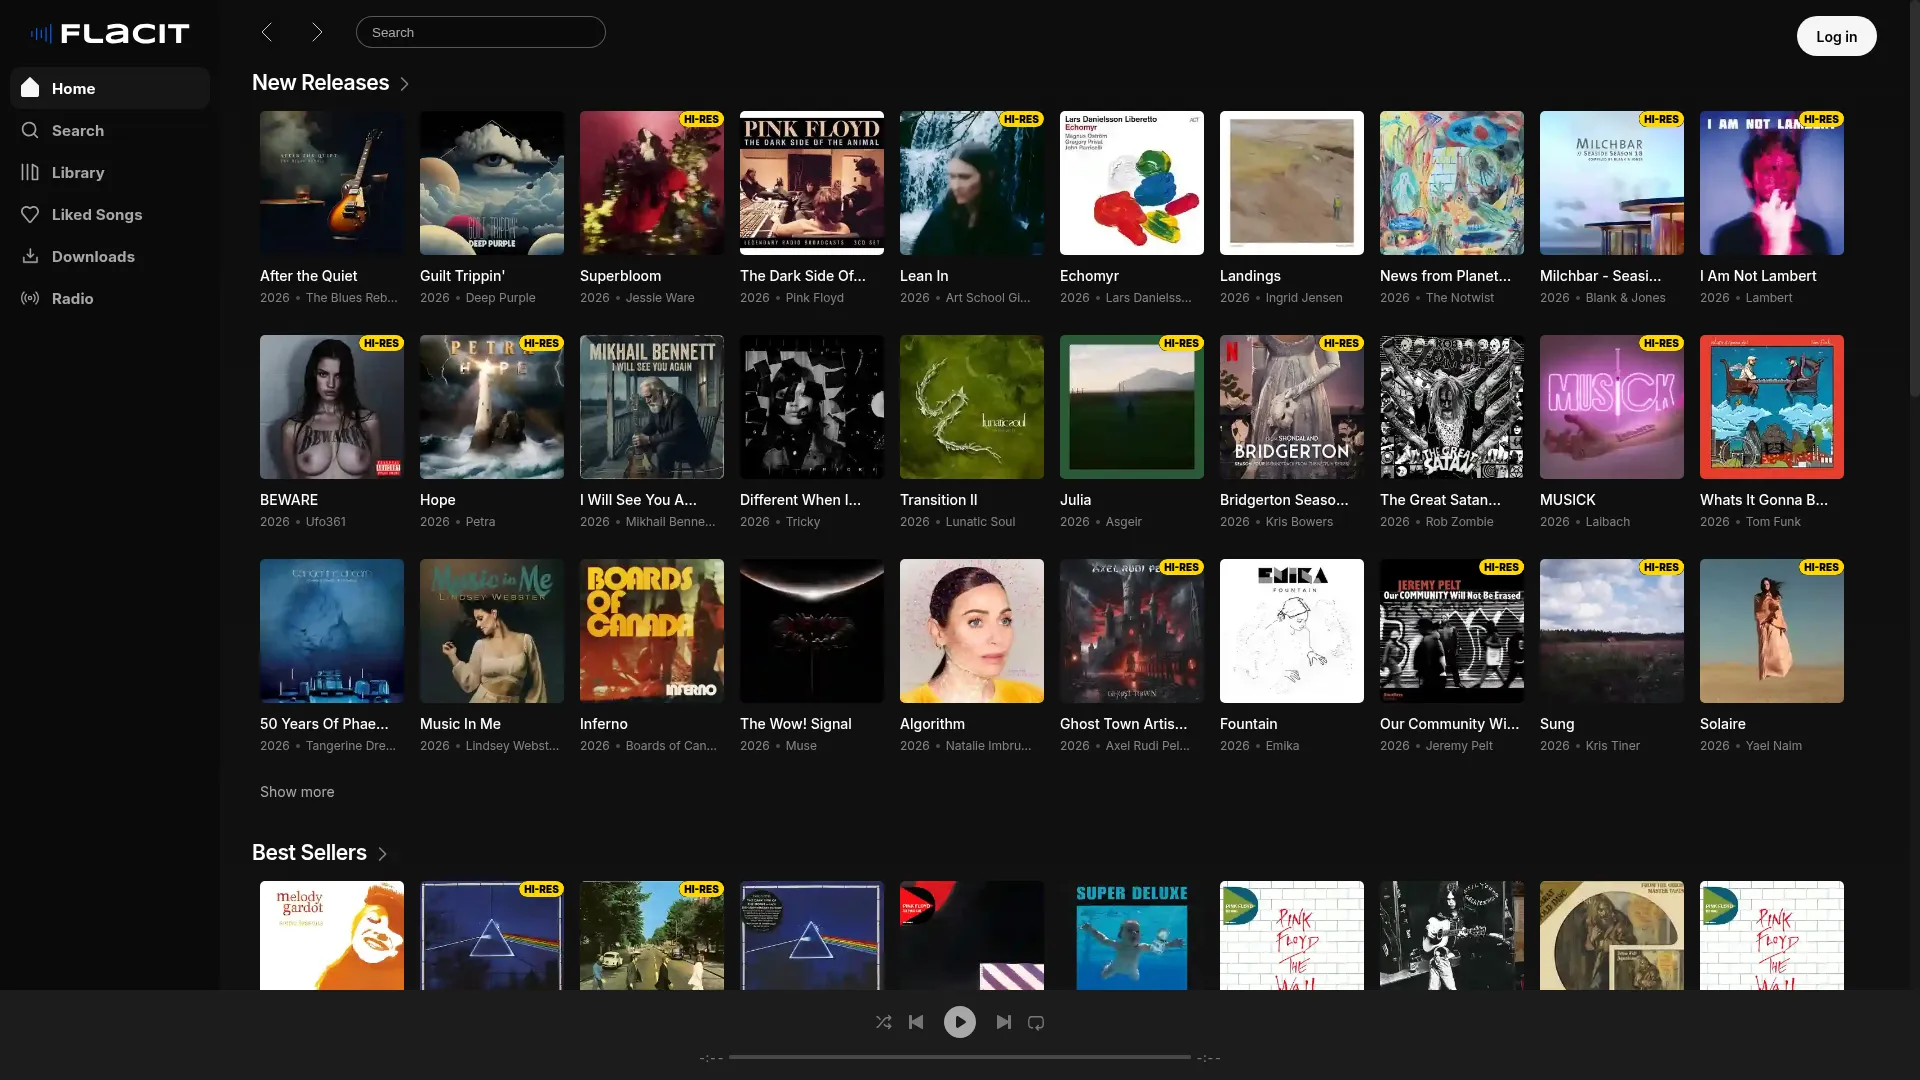
Task: Click artist name Rob Zombie
Action: point(1460,522)
